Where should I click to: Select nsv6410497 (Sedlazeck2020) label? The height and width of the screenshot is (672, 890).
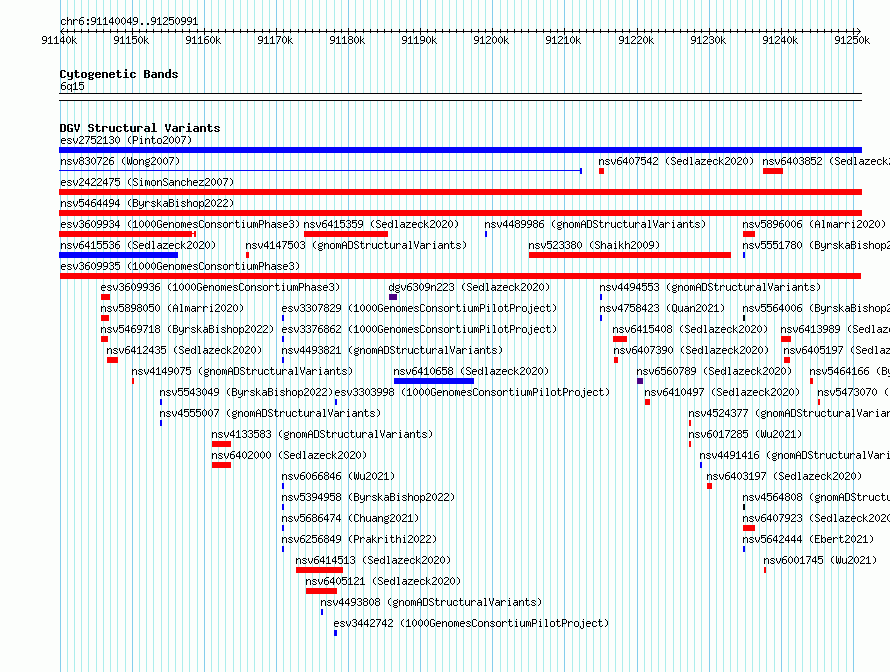click(722, 392)
